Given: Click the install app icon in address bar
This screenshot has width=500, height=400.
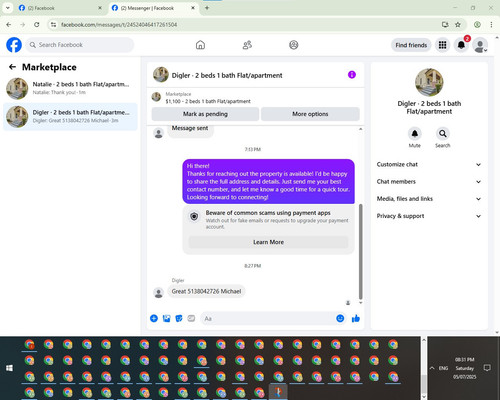Looking at the screenshot, I should point(445,24).
